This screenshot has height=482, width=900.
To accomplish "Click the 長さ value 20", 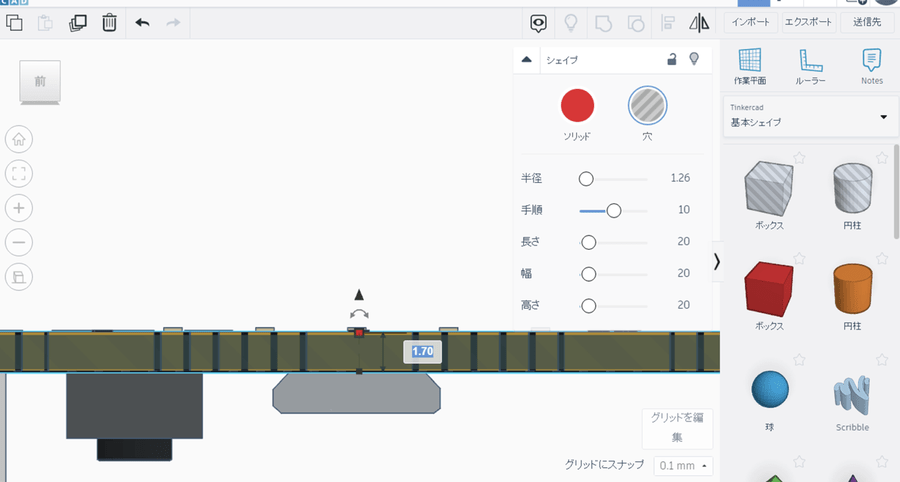I will (x=683, y=242).
